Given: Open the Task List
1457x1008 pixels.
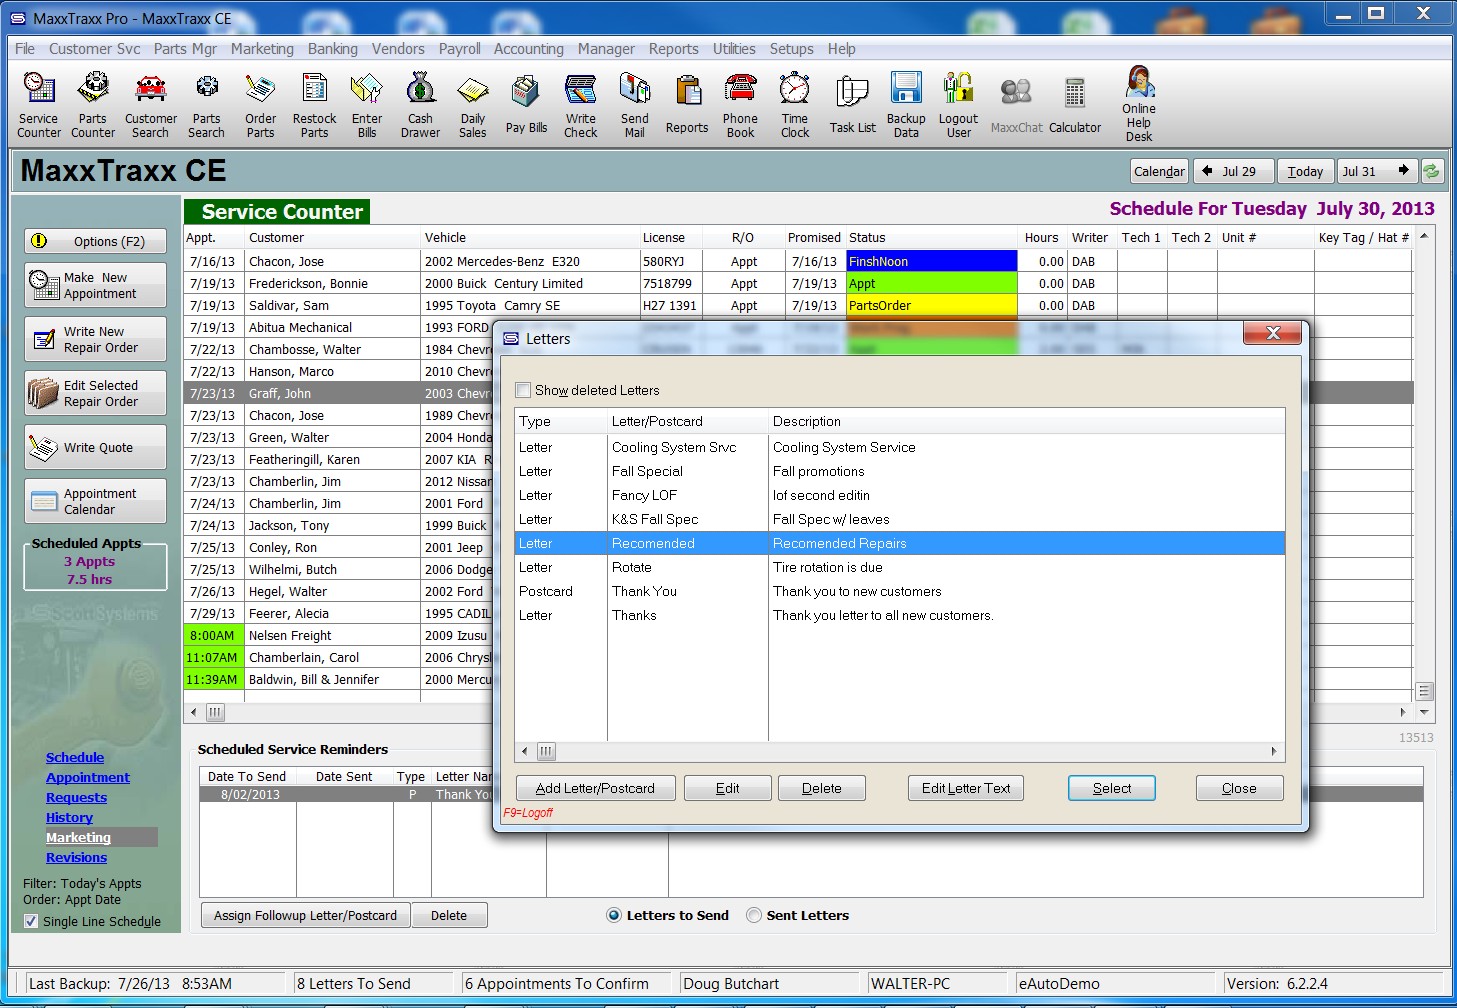Looking at the screenshot, I should coord(853,105).
